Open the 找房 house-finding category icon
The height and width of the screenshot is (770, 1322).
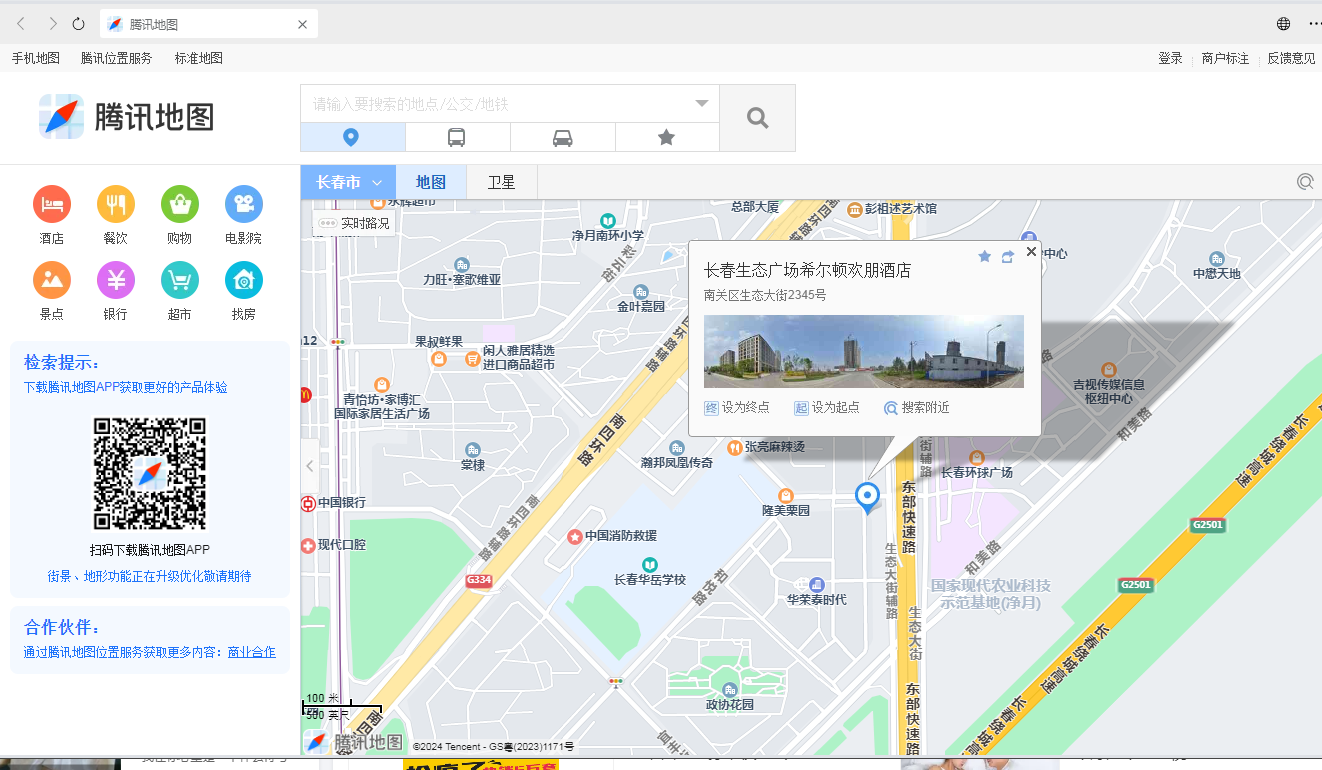[x=244, y=280]
